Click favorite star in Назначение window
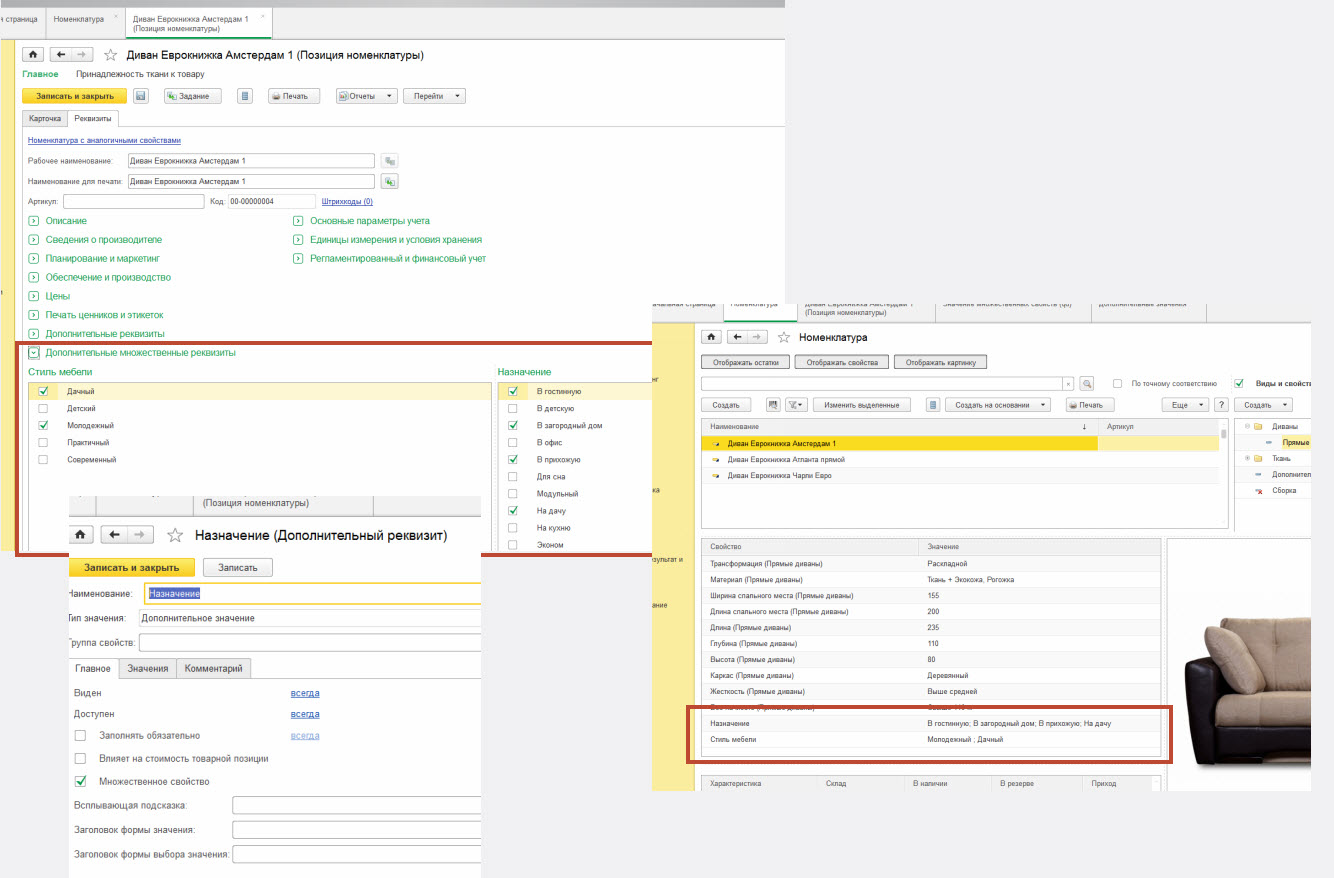The height and width of the screenshot is (878, 1334). pyautogui.click(x=175, y=535)
